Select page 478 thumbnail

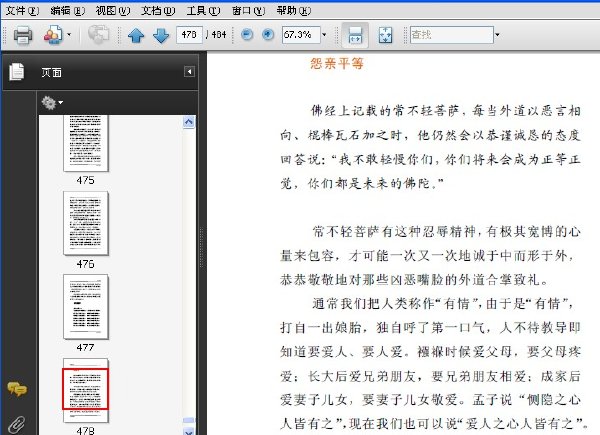click(x=86, y=390)
